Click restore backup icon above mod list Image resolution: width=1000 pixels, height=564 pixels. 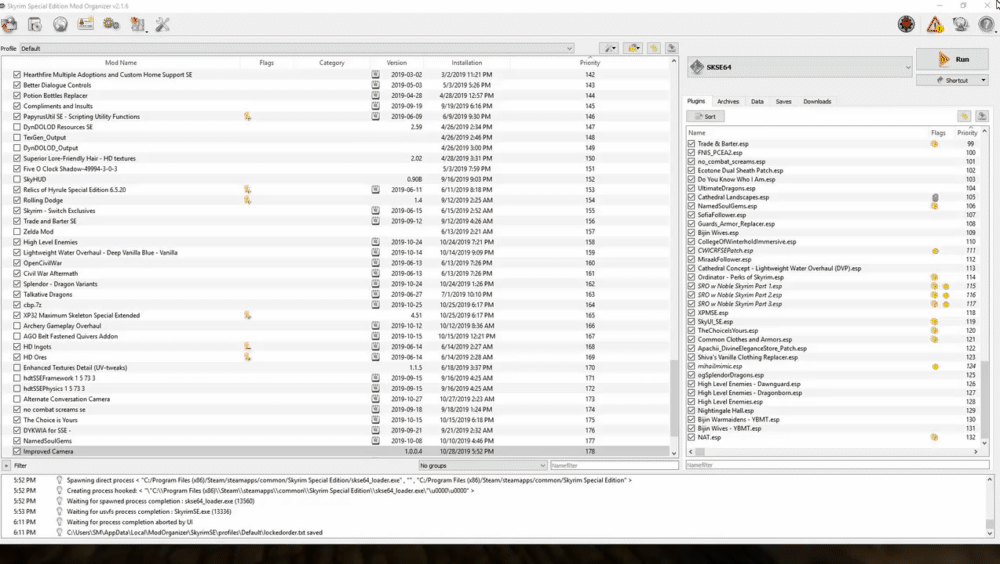654,48
